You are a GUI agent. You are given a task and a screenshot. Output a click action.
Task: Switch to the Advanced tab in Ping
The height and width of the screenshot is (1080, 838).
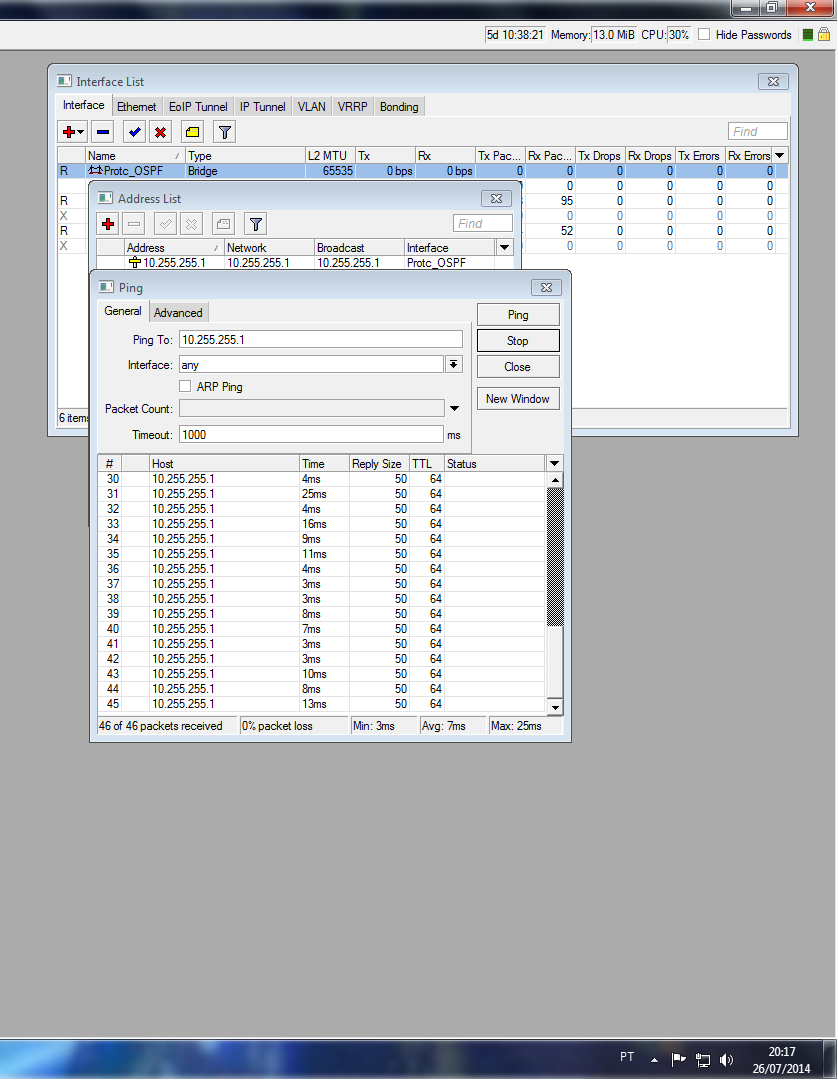[178, 313]
